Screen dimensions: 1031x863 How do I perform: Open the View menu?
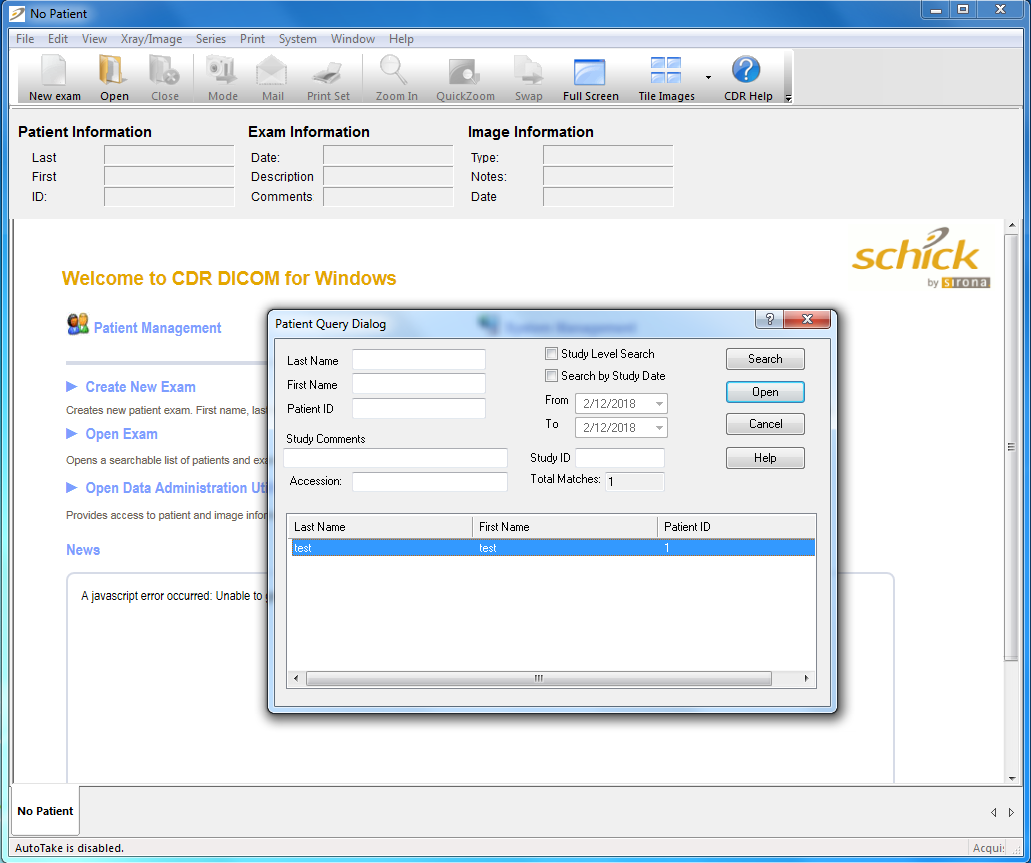pyautogui.click(x=94, y=39)
